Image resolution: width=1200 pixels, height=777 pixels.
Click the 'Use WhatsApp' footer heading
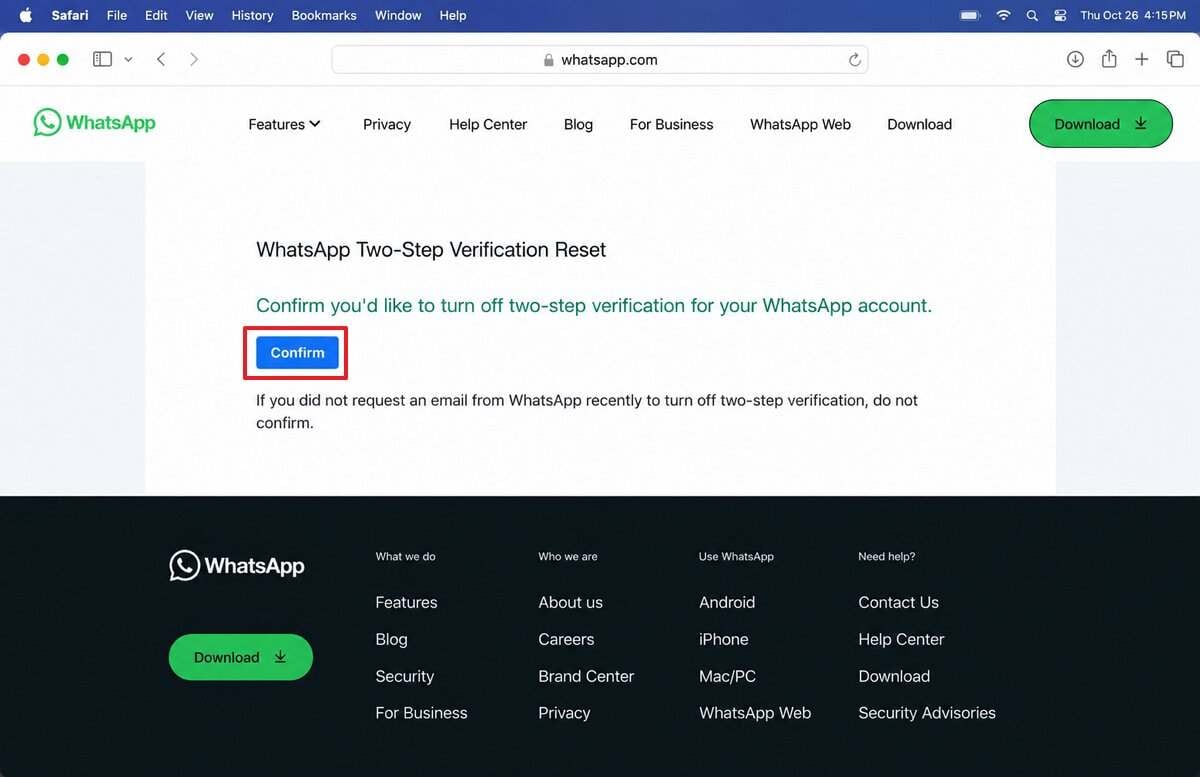coord(736,556)
